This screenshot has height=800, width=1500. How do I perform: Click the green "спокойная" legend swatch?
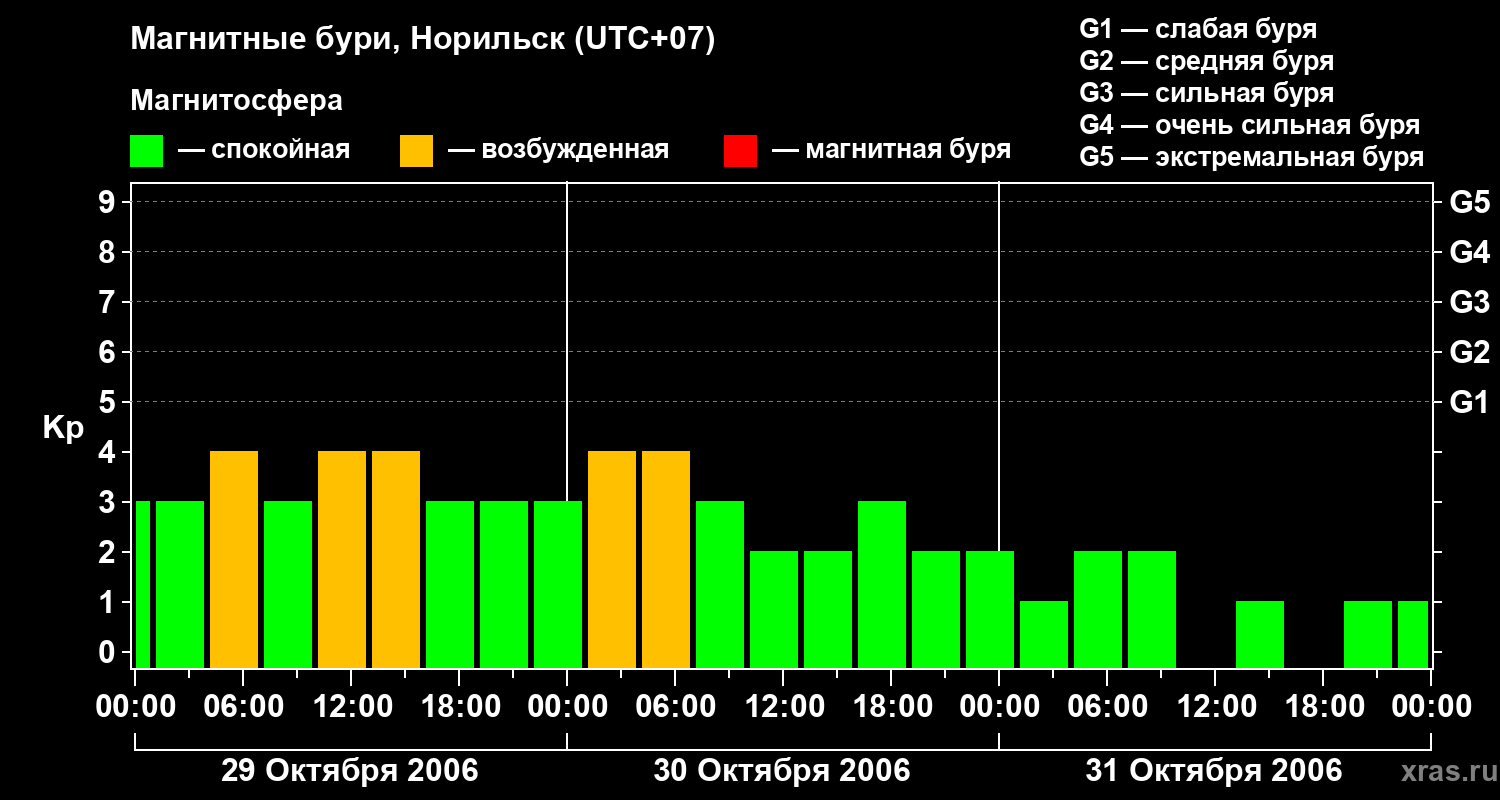[x=147, y=151]
